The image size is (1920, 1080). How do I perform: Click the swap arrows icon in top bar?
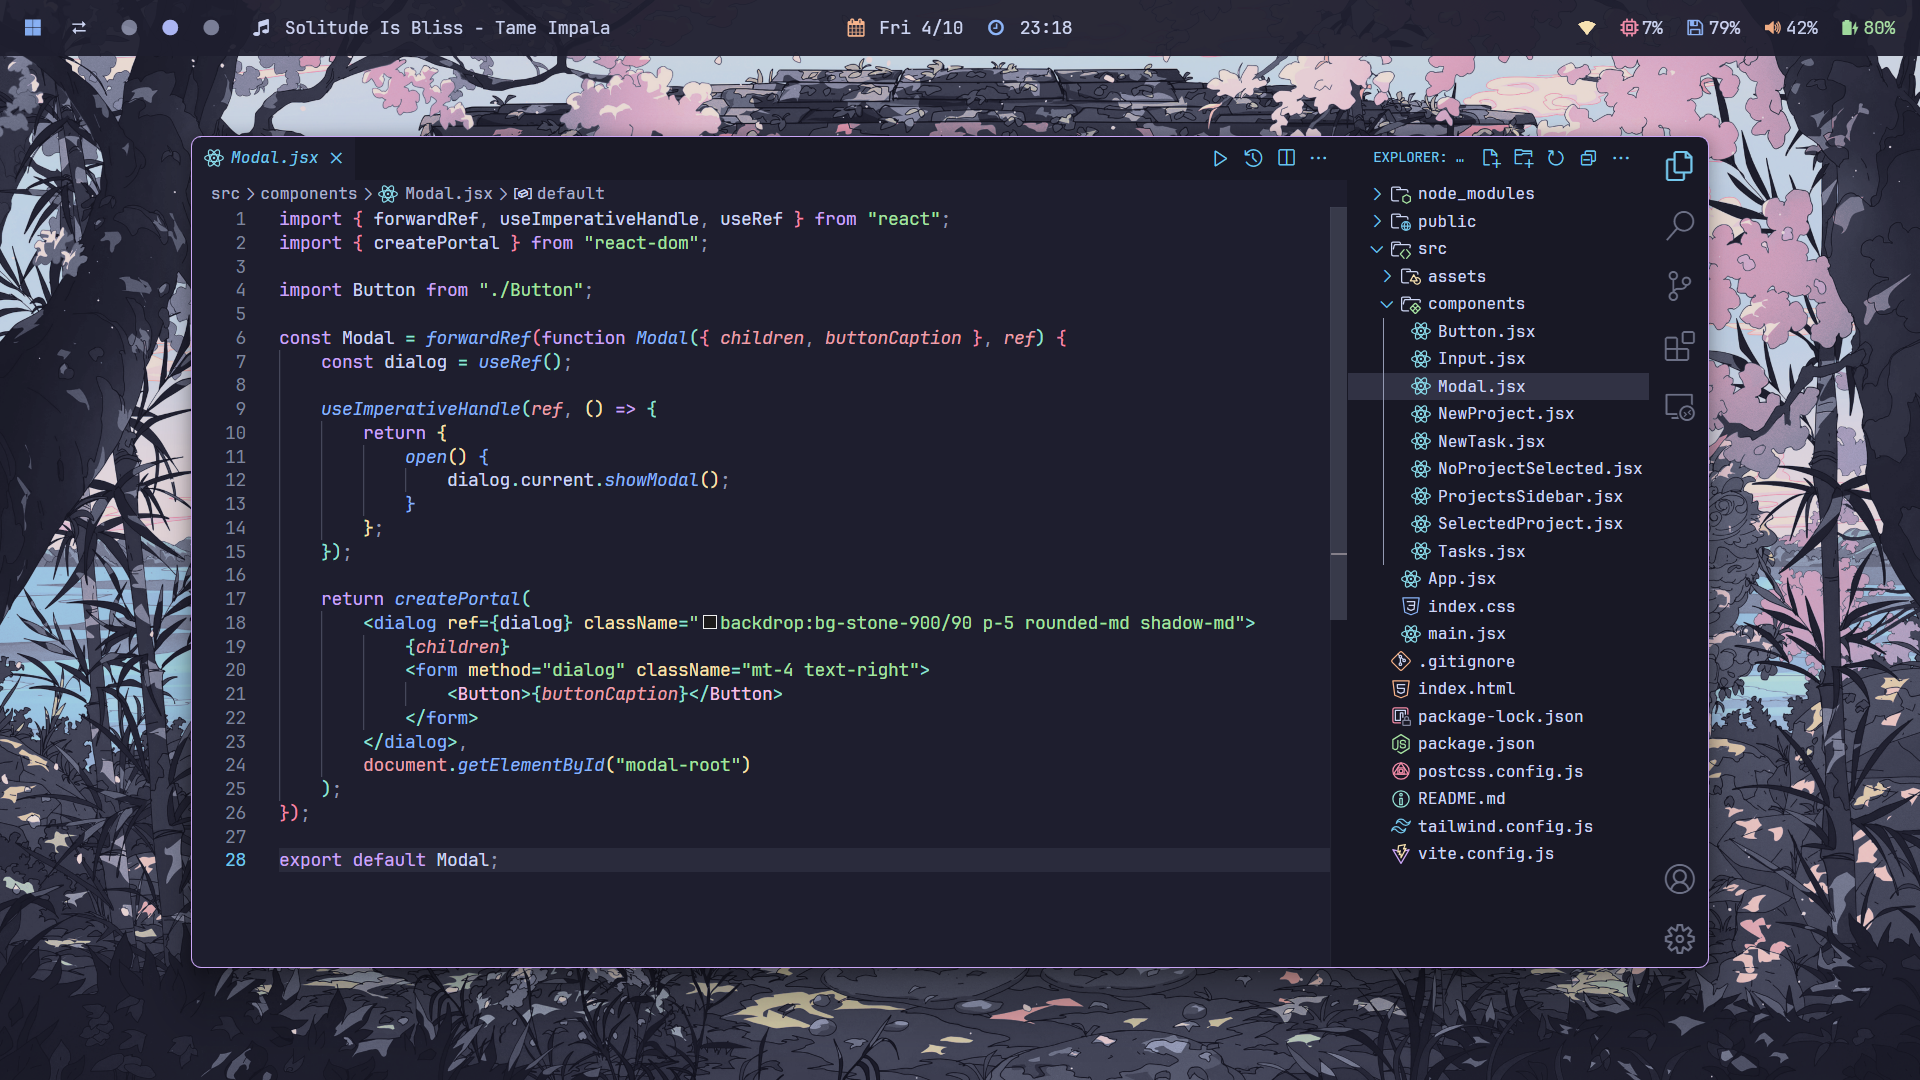pos(79,28)
